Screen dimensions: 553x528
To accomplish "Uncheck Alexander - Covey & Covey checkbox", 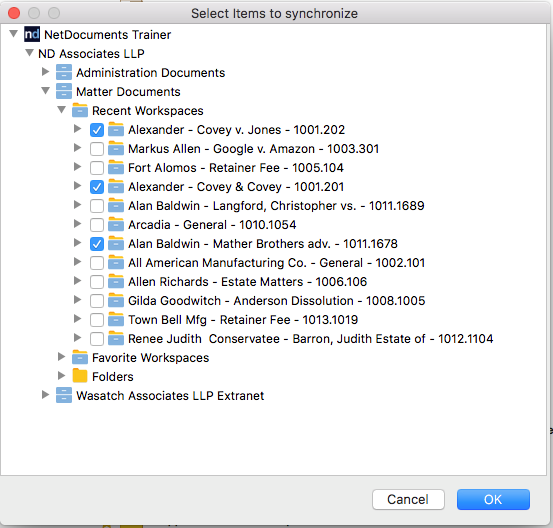I will point(97,187).
